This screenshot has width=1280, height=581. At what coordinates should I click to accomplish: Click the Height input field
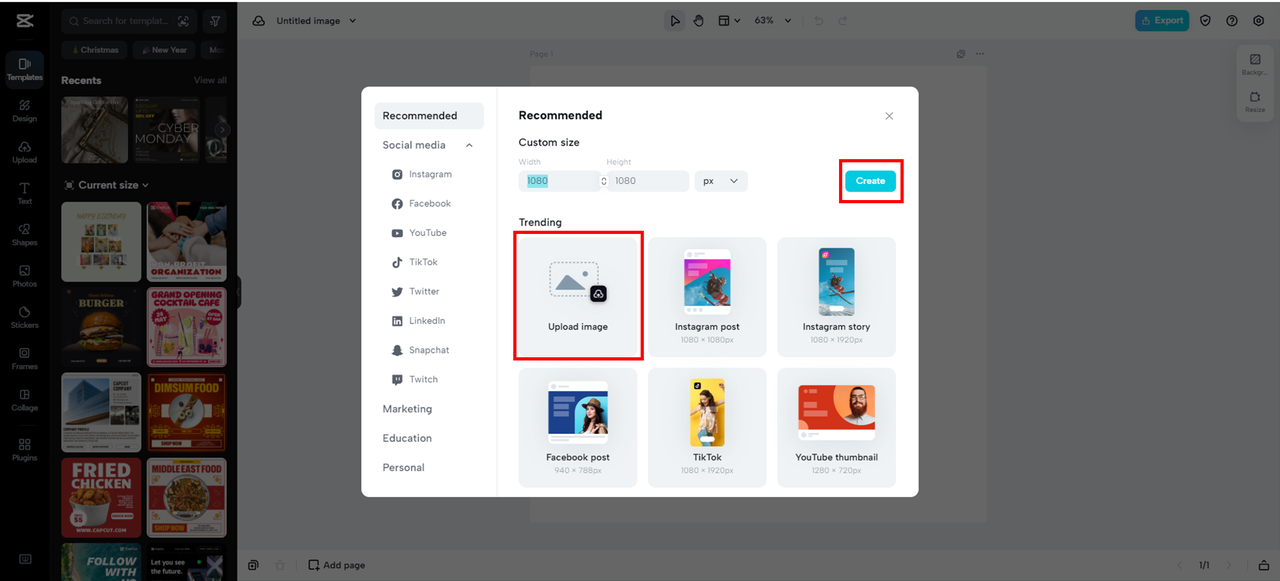[x=647, y=181]
